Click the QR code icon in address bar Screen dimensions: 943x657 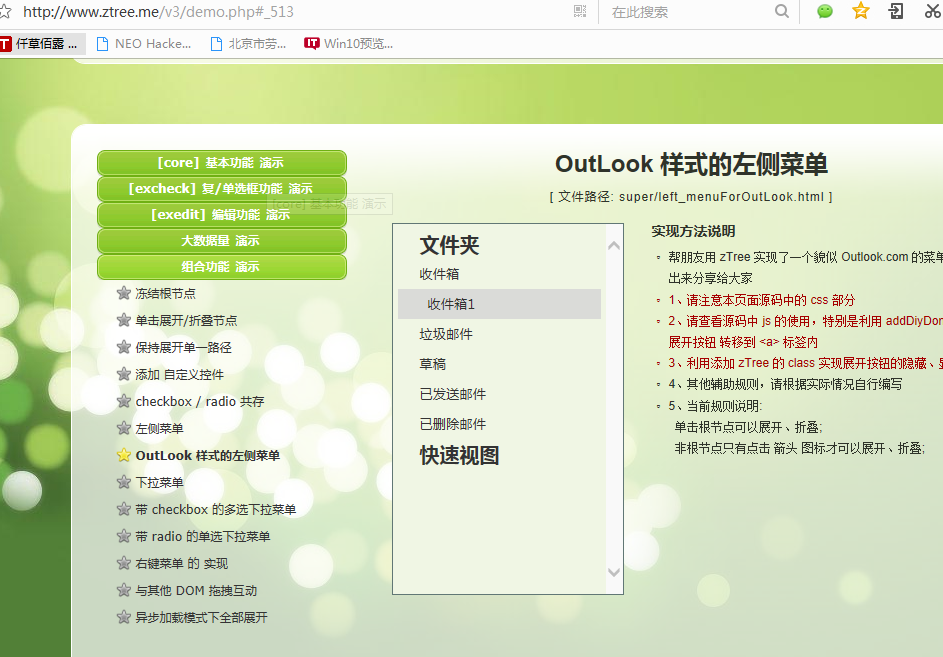(580, 11)
